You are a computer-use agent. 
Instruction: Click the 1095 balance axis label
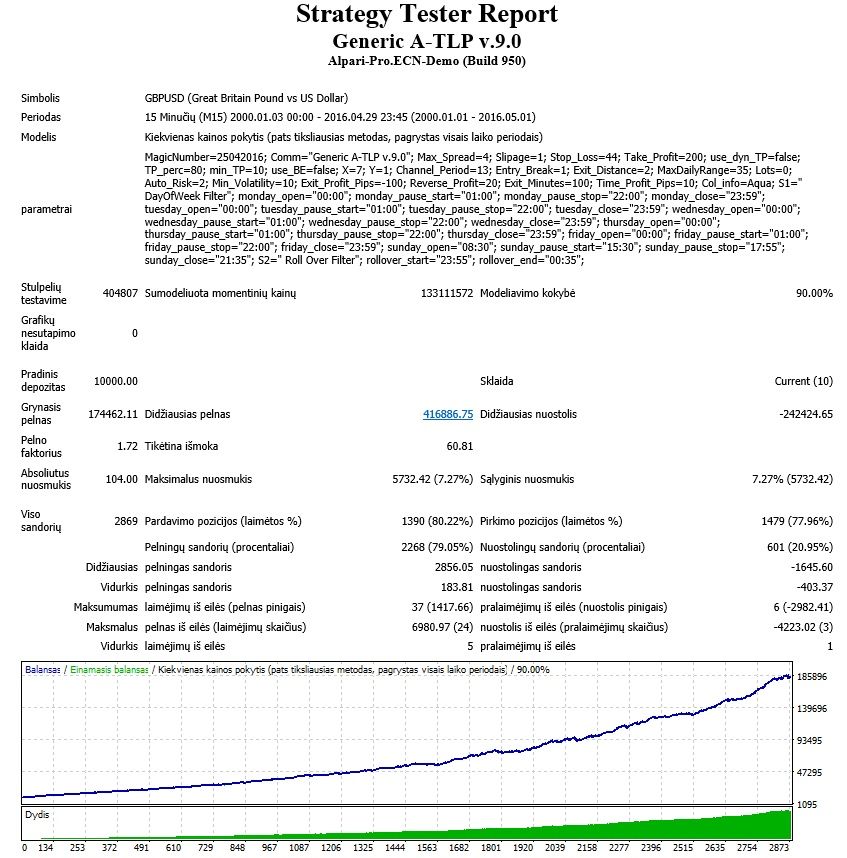[x=807, y=804]
